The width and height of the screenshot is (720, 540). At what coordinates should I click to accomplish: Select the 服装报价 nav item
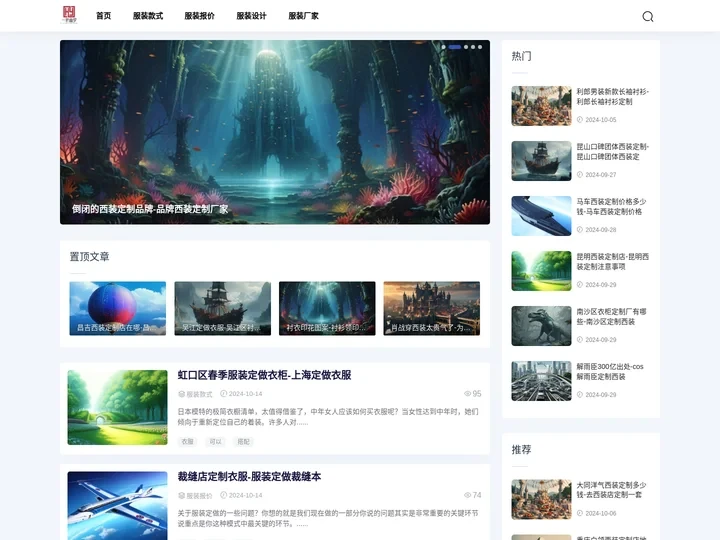(199, 16)
